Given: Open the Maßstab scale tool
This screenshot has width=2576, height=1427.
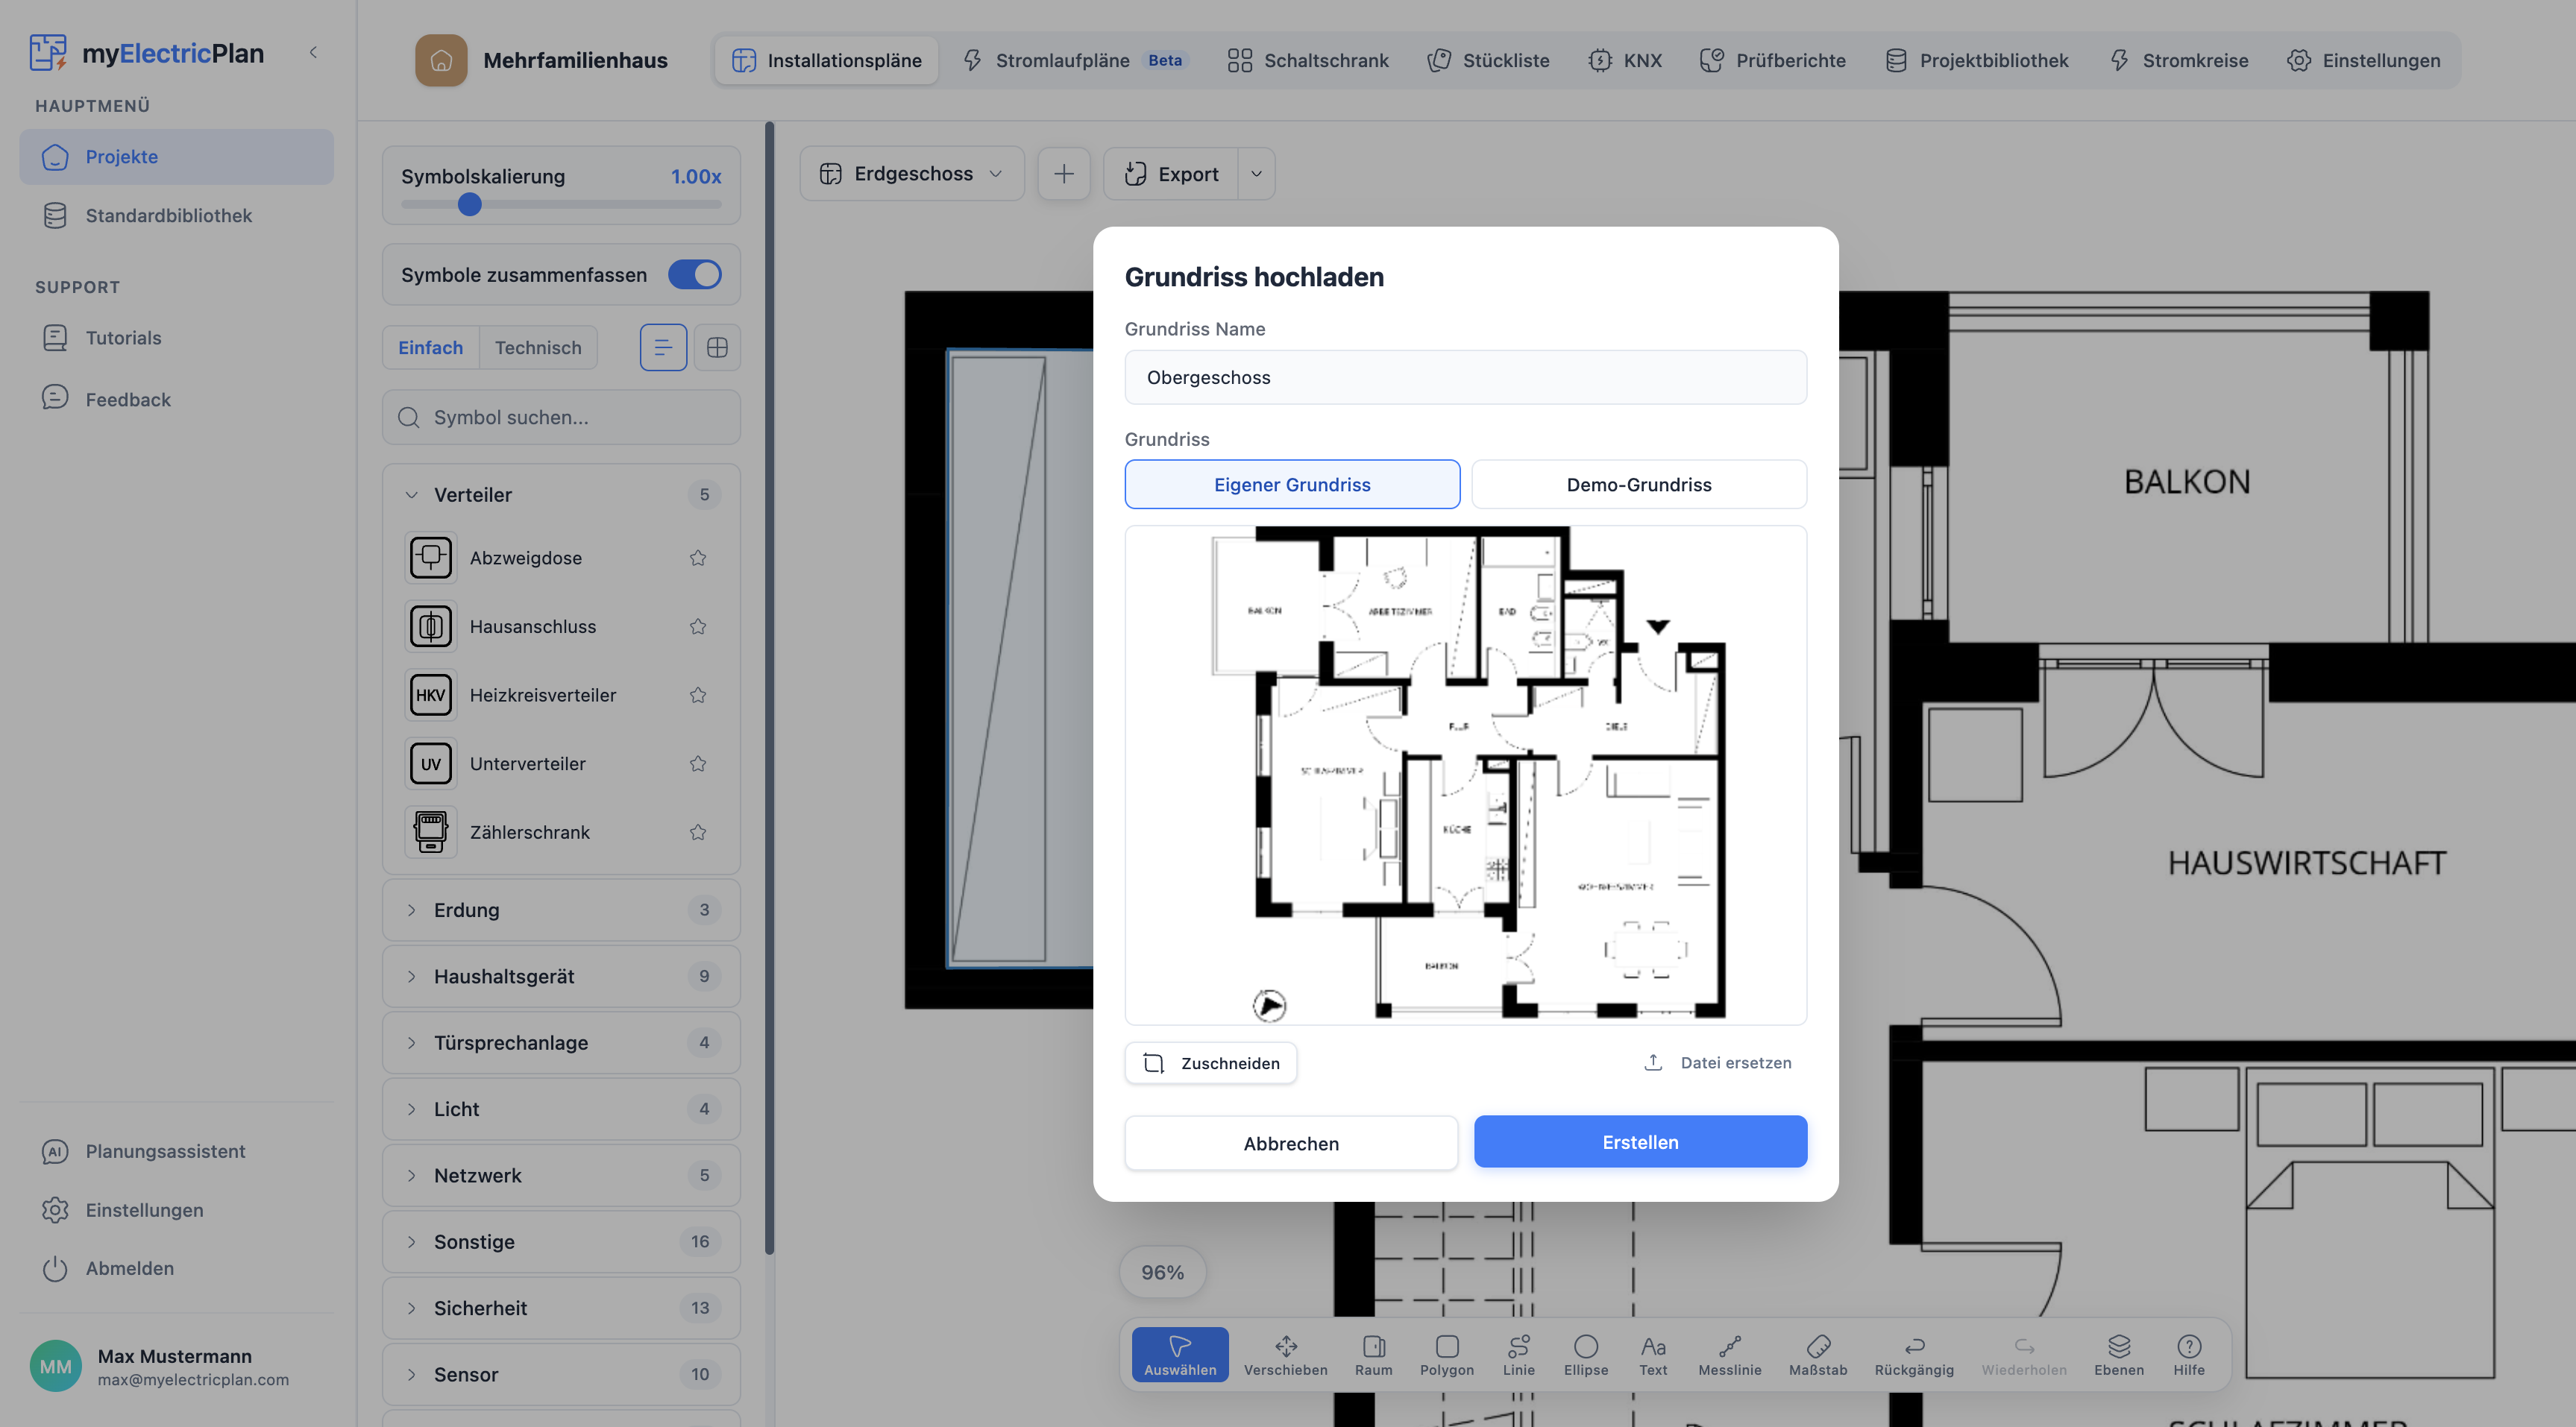Looking at the screenshot, I should pos(1818,1355).
